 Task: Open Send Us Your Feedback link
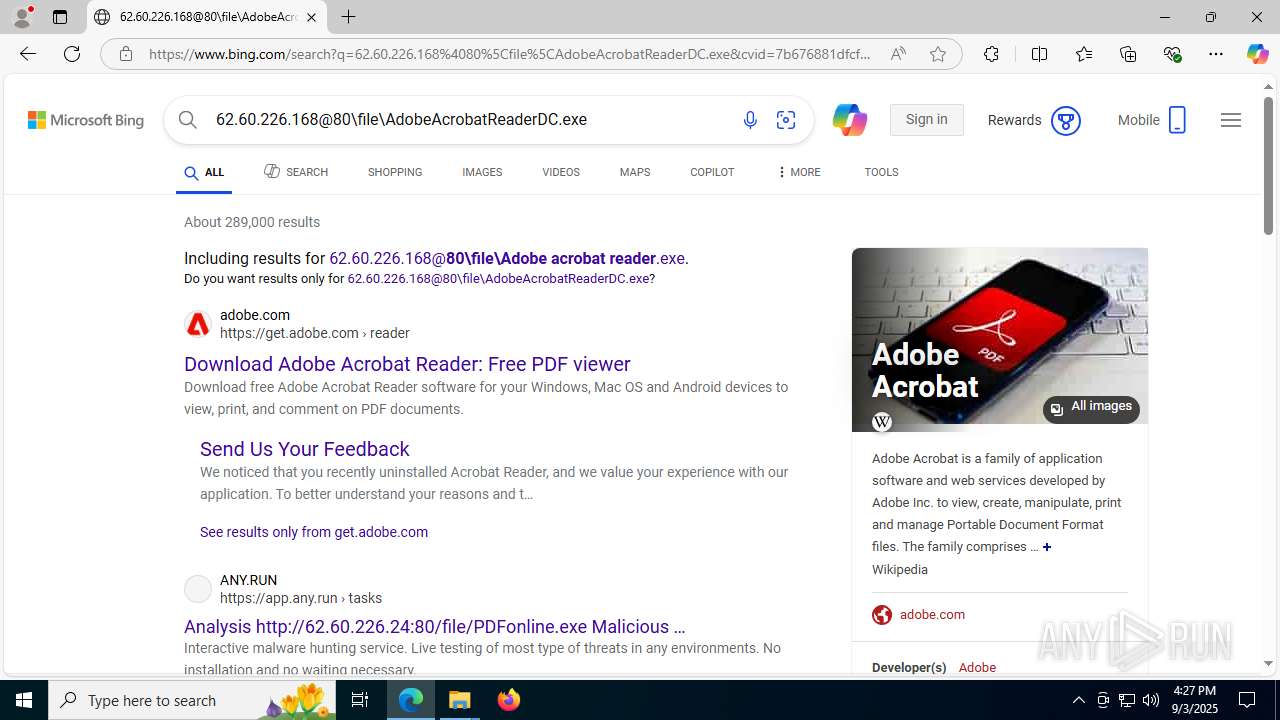[305, 449]
